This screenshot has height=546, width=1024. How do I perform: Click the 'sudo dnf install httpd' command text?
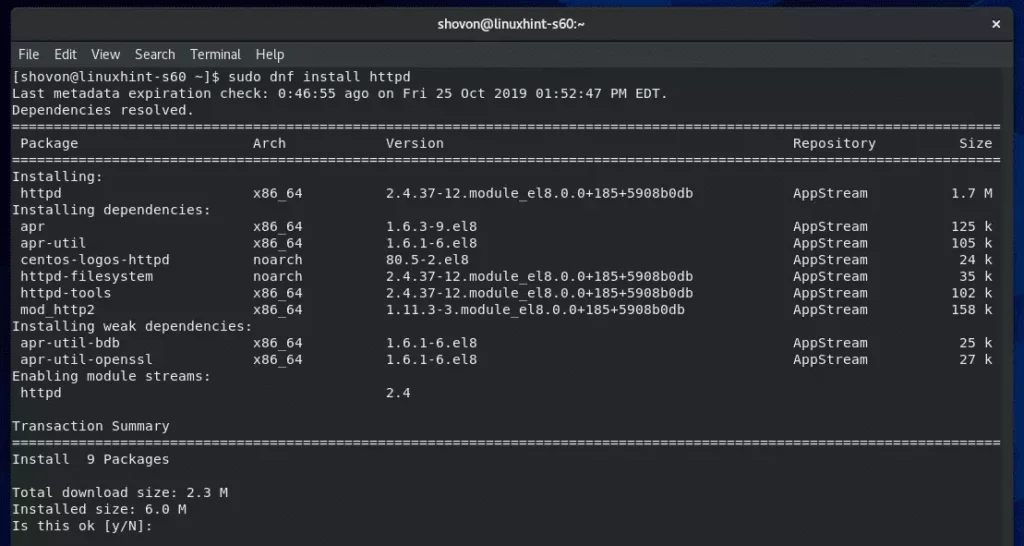click(x=319, y=76)
